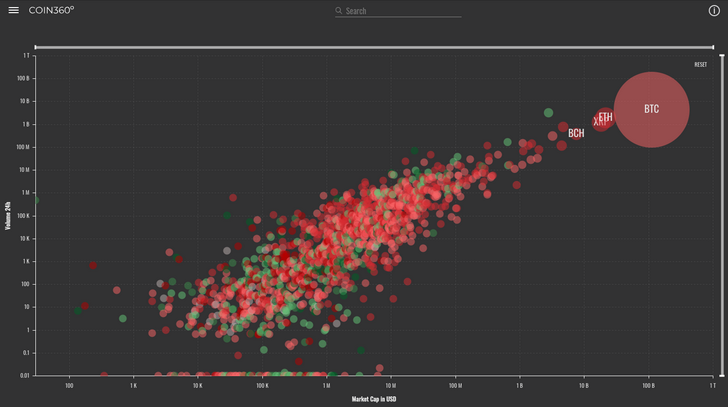728x407 pixels.
Task: Click the 'Volume 24h' axis label
Action: tap(8, 215)
